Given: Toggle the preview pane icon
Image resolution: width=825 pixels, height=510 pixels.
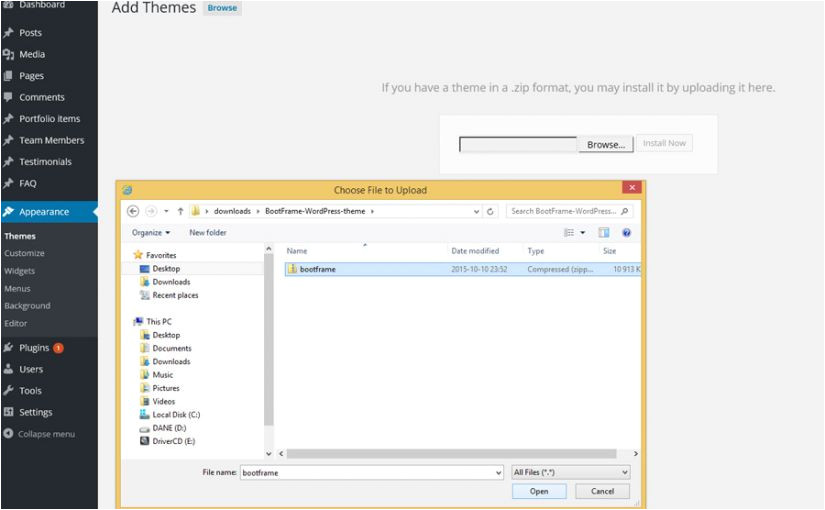Looking at the screenshot, I should click(604, 233).
